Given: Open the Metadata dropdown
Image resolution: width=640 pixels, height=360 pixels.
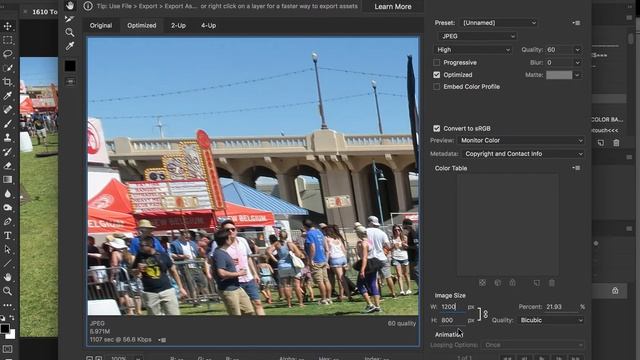Looking at the screenshot, I should [x=523, y=154].
